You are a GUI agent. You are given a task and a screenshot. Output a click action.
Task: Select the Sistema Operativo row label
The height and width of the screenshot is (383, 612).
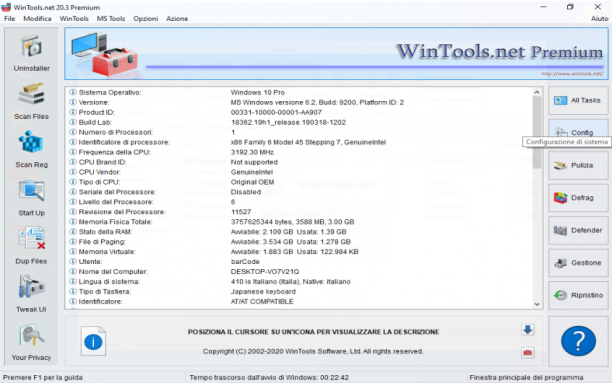tap(110, 93)
